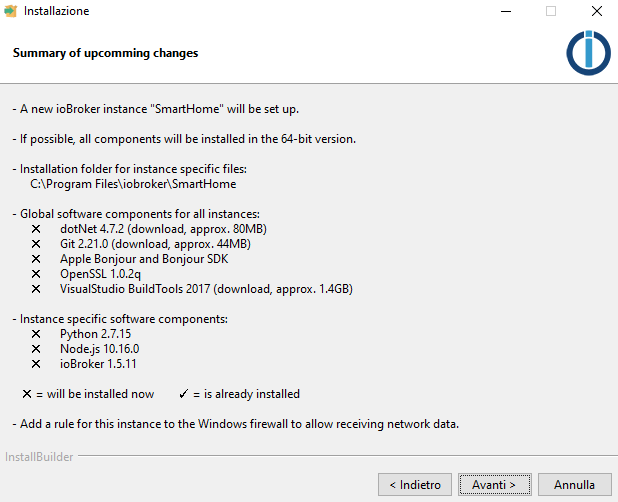Image resolution: width=618 pixels, height=502 pixels.
Task: Go back with the Indietro button
Action: (415, 484)
